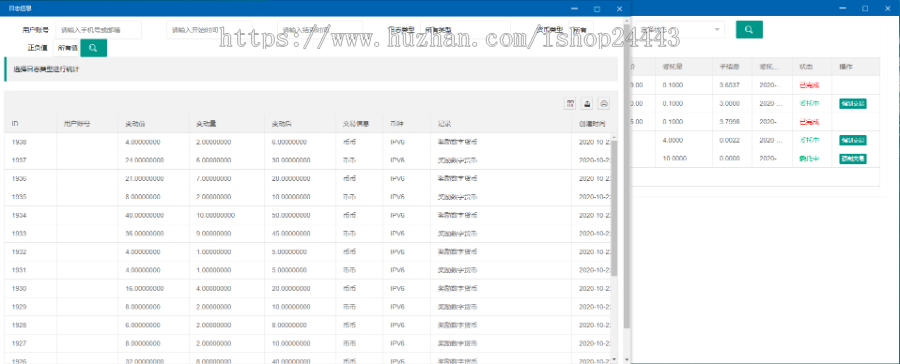Focus the phone or email account input

tap(98, 30)
